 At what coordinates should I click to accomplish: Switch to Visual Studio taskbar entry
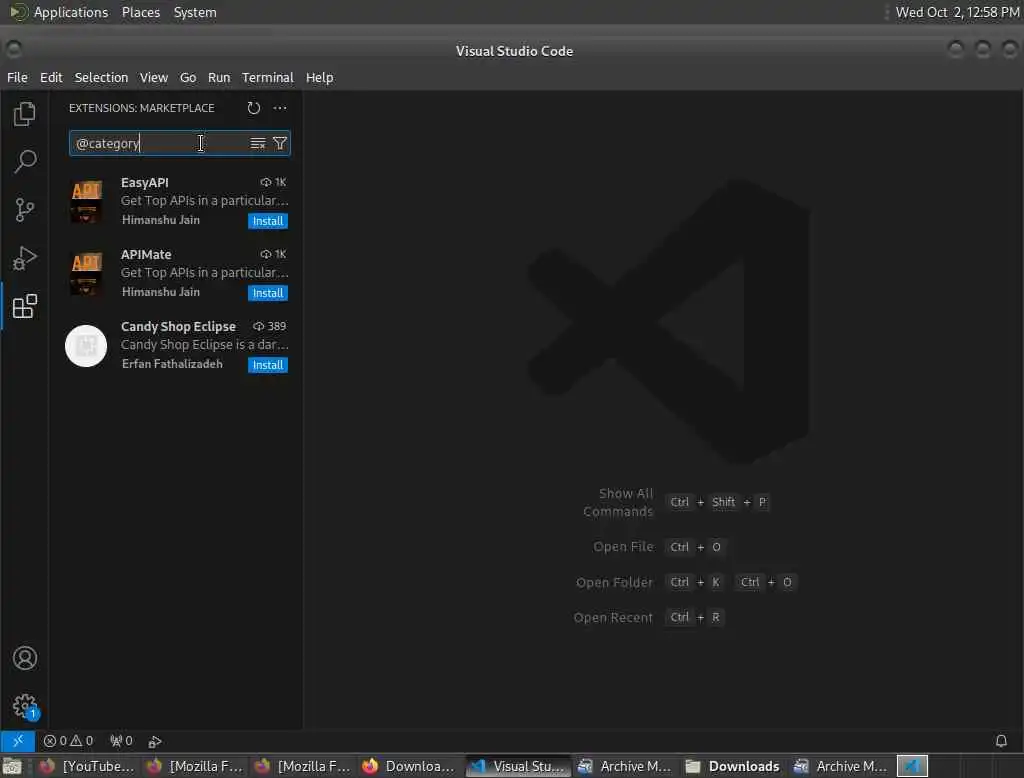[519, 766]
